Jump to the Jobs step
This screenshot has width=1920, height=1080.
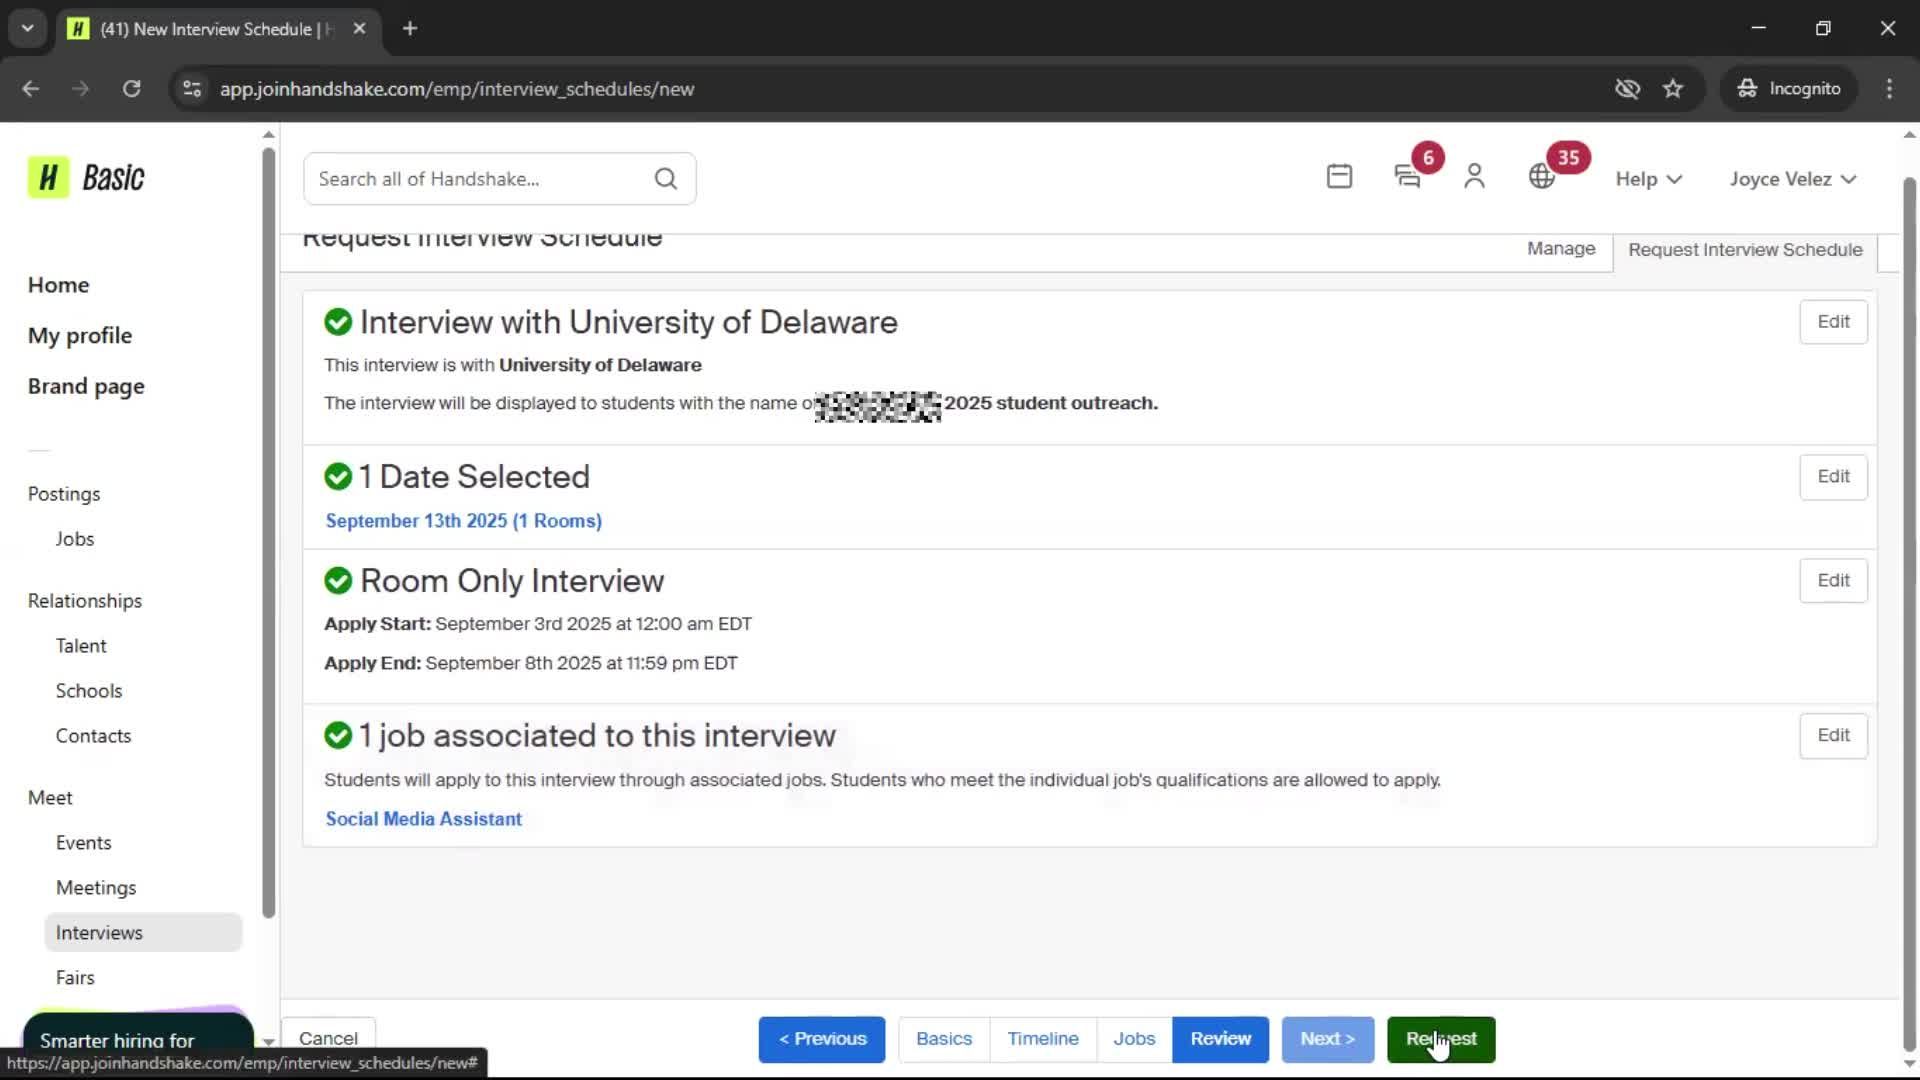pos(1134,1039)
